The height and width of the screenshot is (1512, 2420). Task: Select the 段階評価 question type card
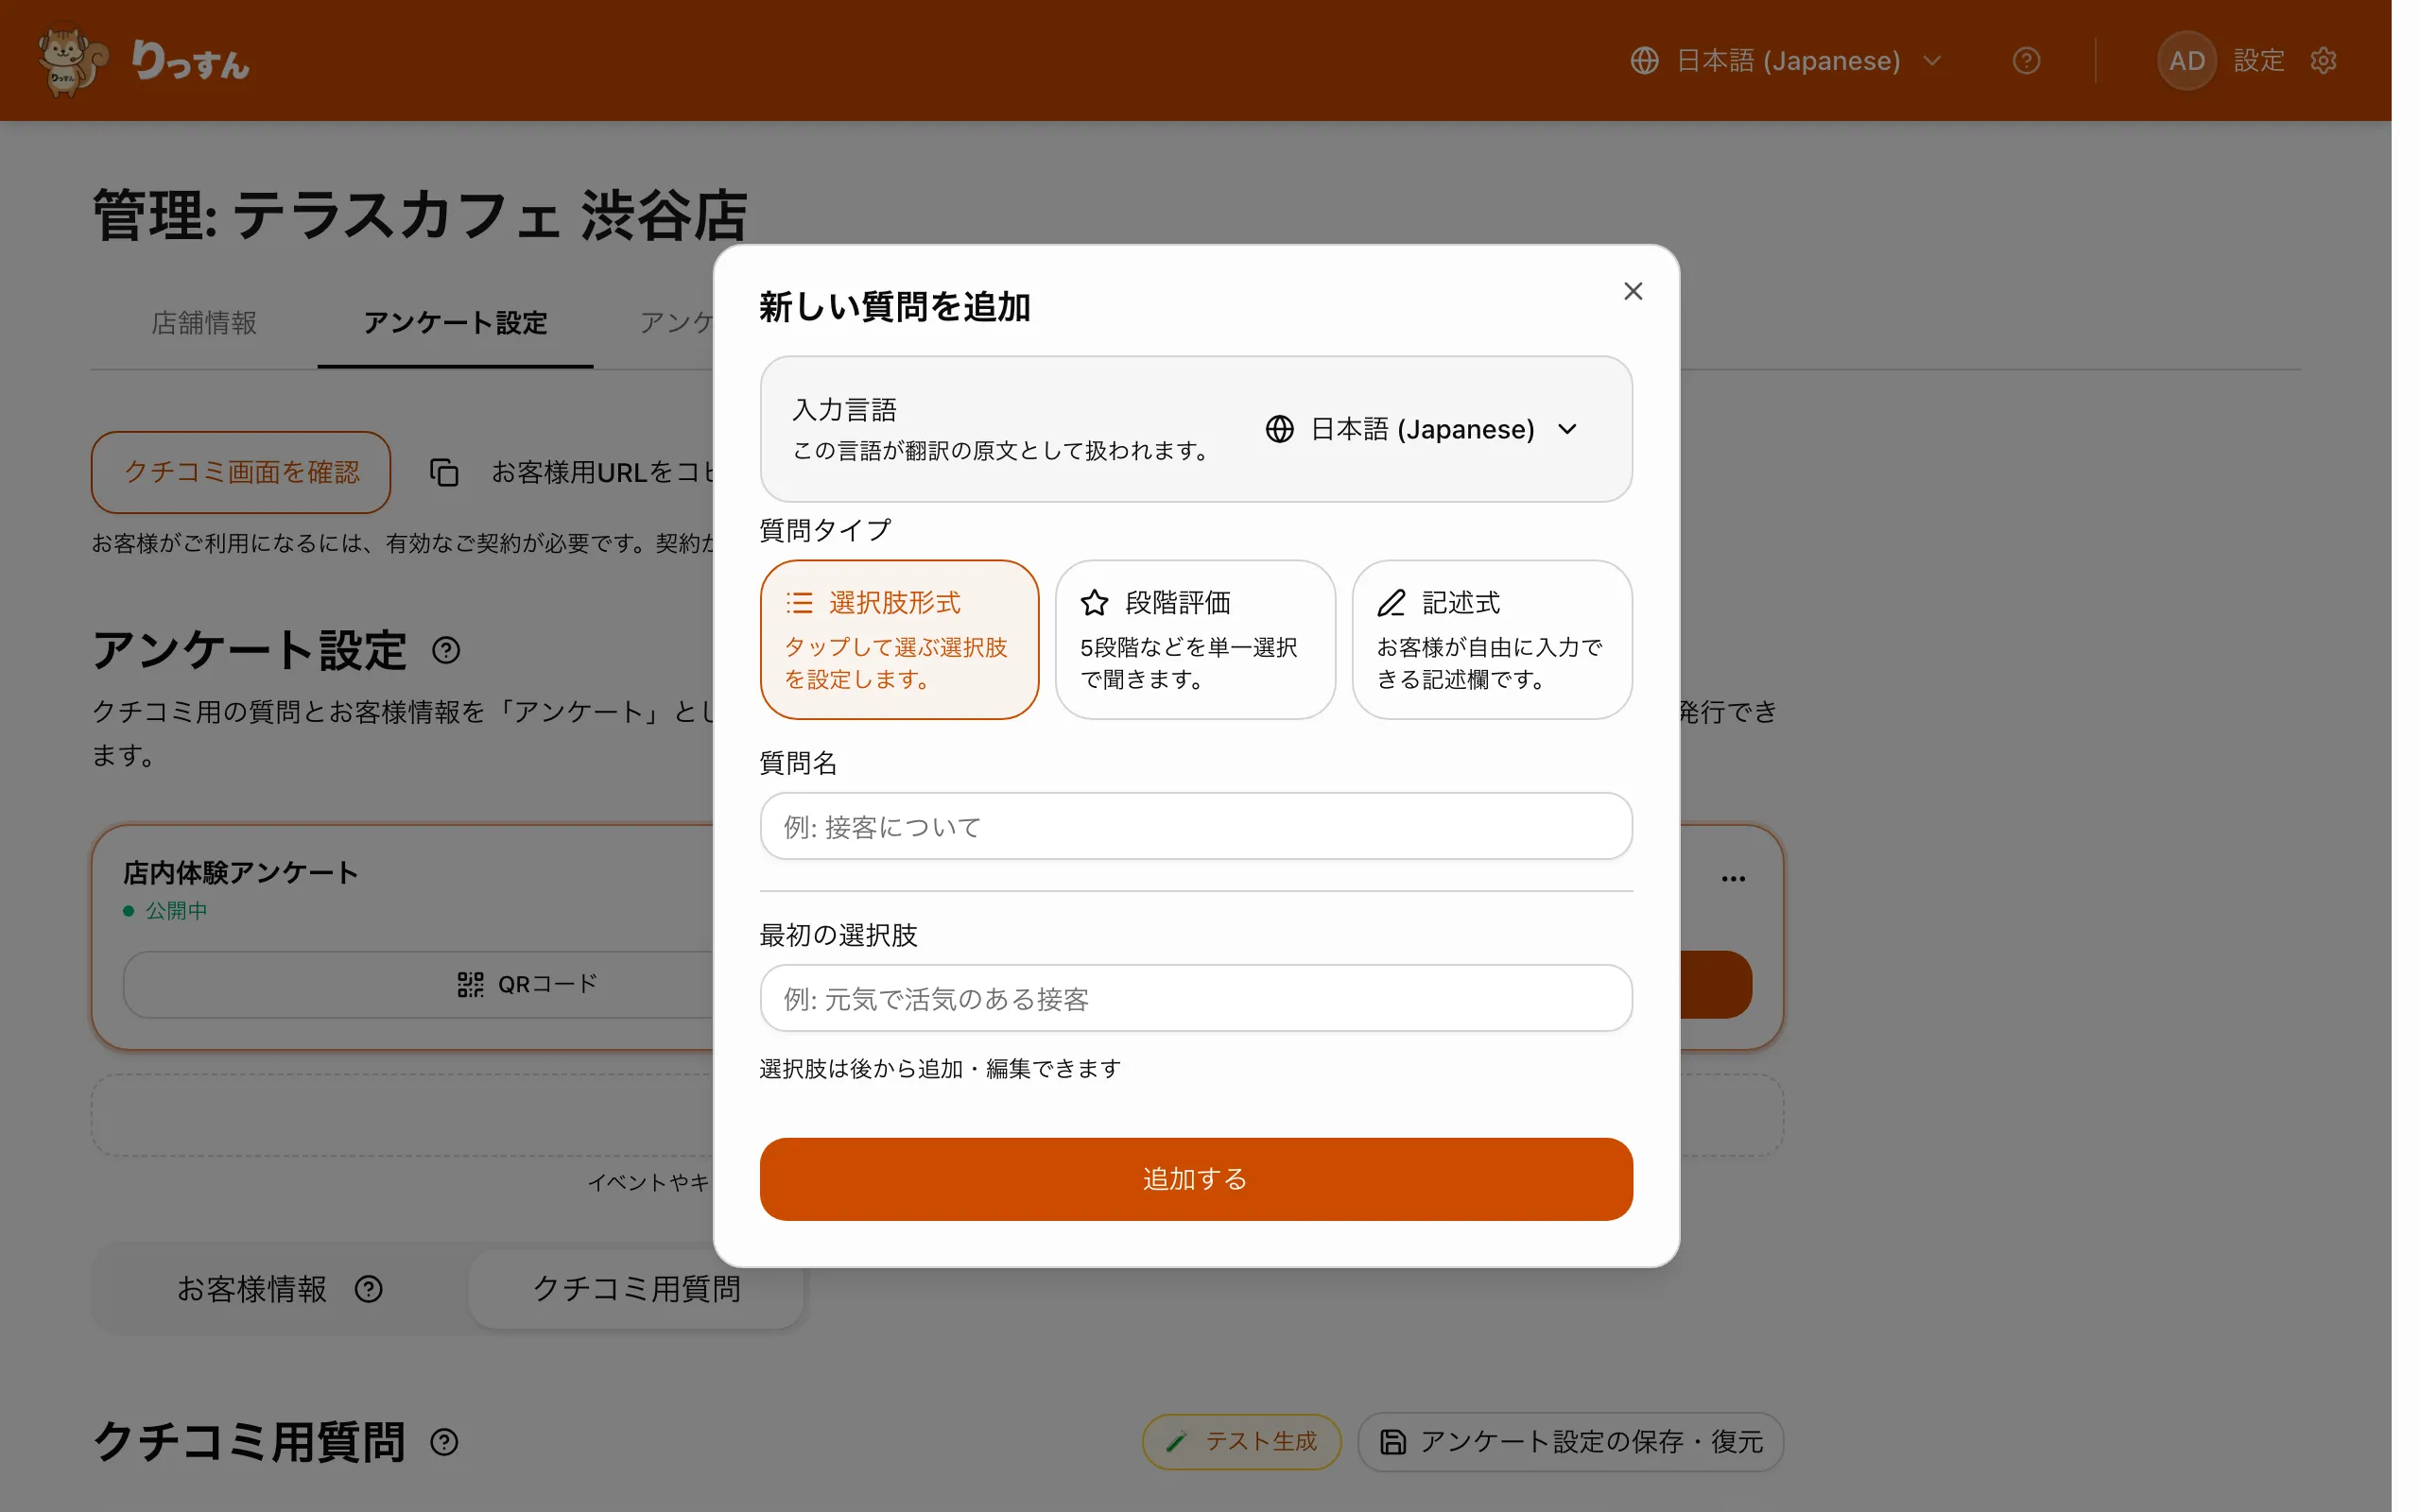pyautogui.click(x=1195, y=640)
